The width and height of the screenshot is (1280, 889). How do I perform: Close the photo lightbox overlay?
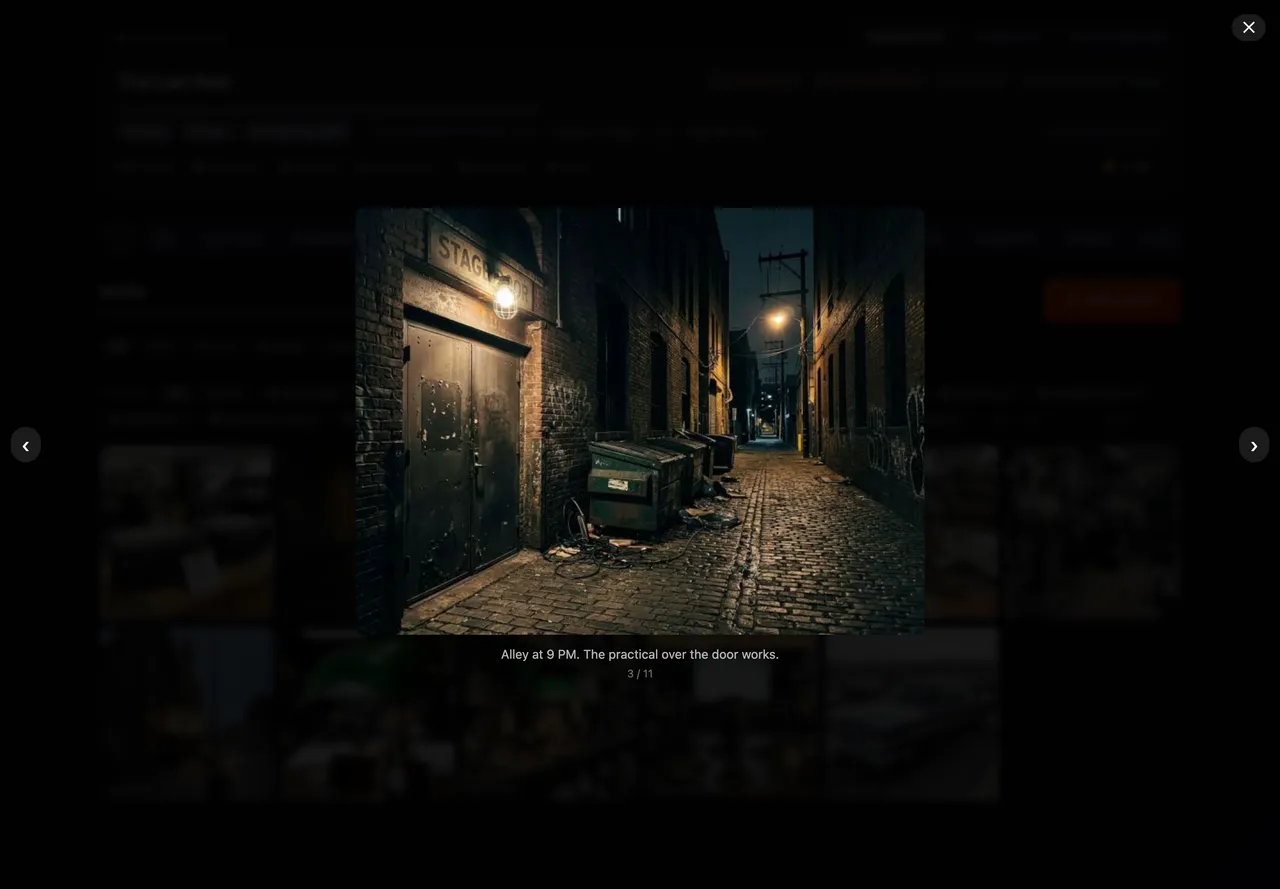coord(1248,27)
